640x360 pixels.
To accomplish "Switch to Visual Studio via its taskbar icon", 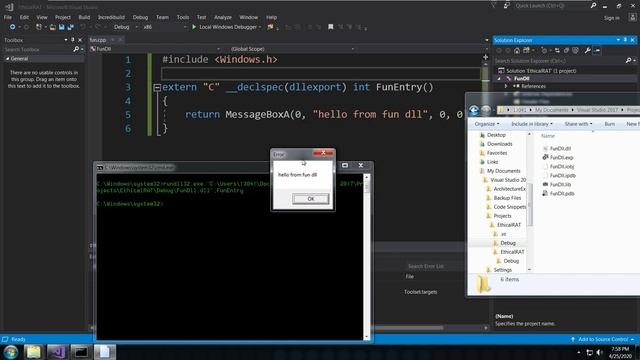I will pos(57,352).
